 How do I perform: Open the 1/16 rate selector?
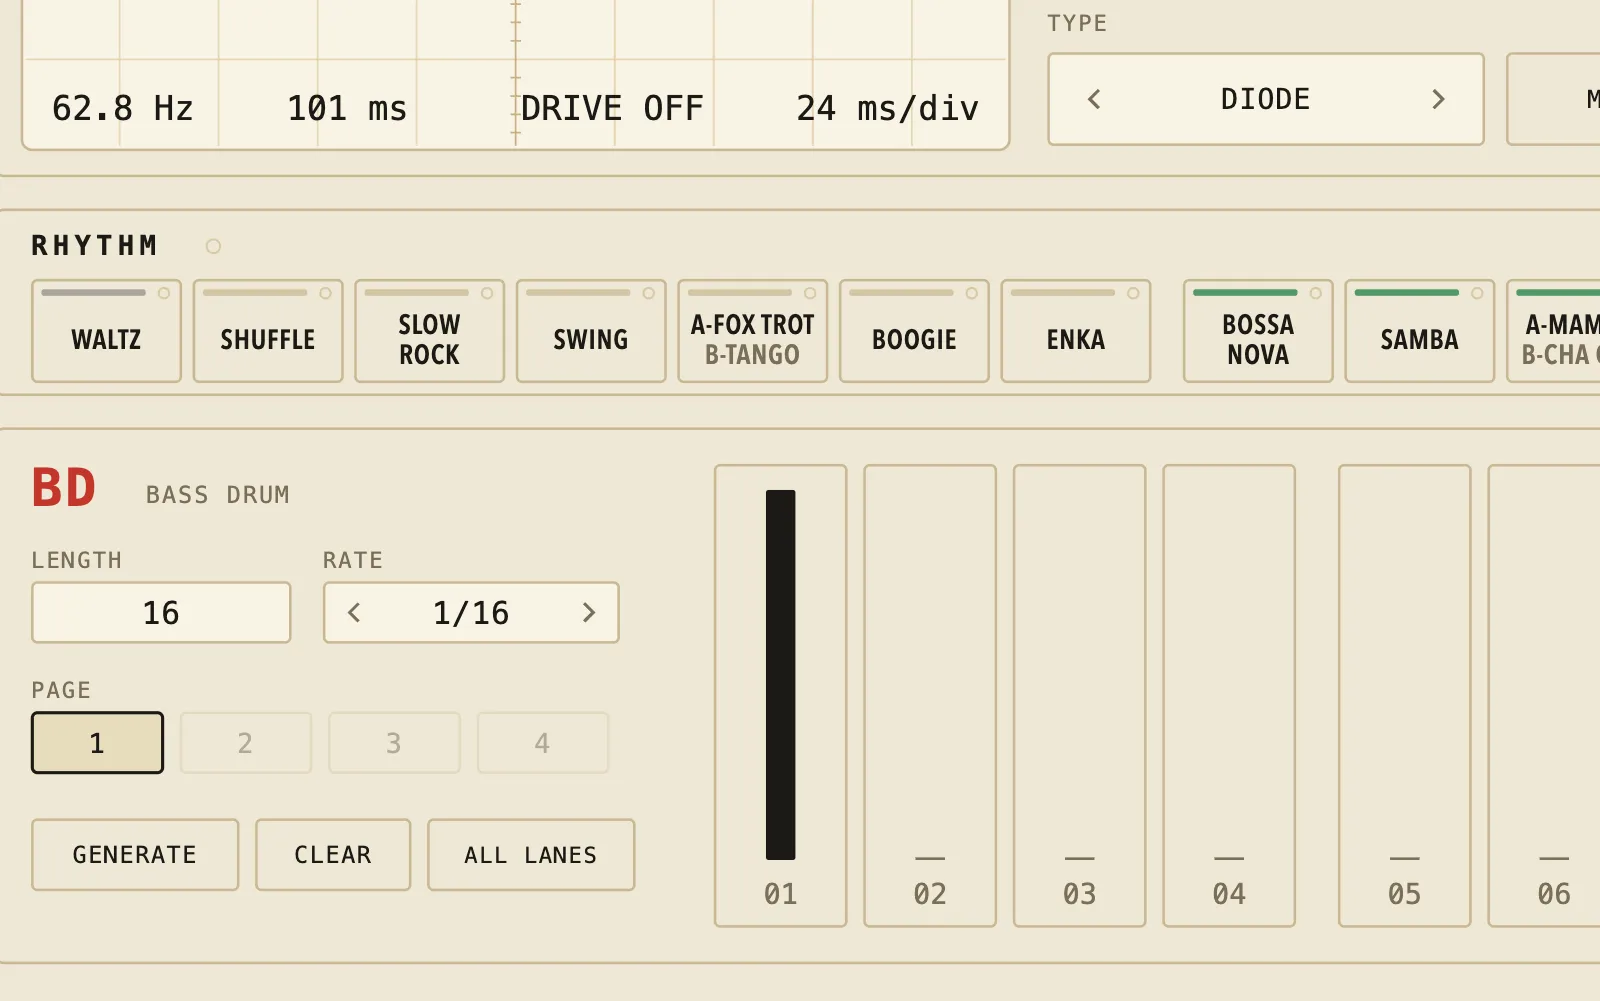(x=471, y=612)
